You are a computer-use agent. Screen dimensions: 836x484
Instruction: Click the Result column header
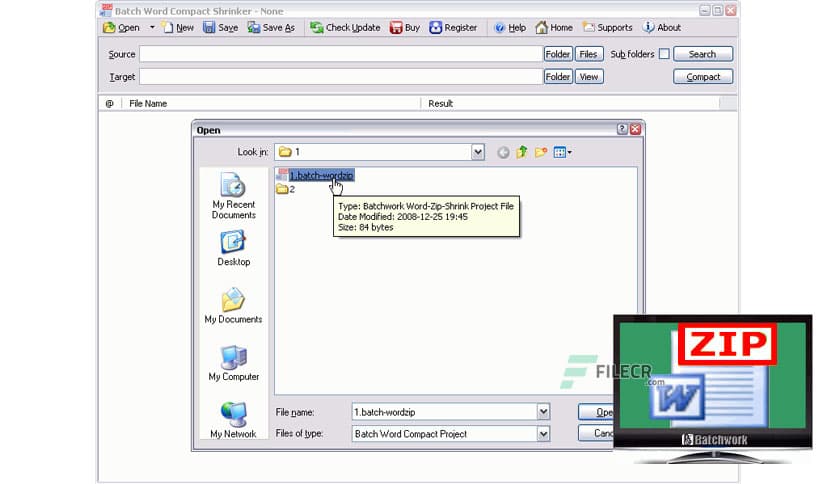[x=570, y=103]
